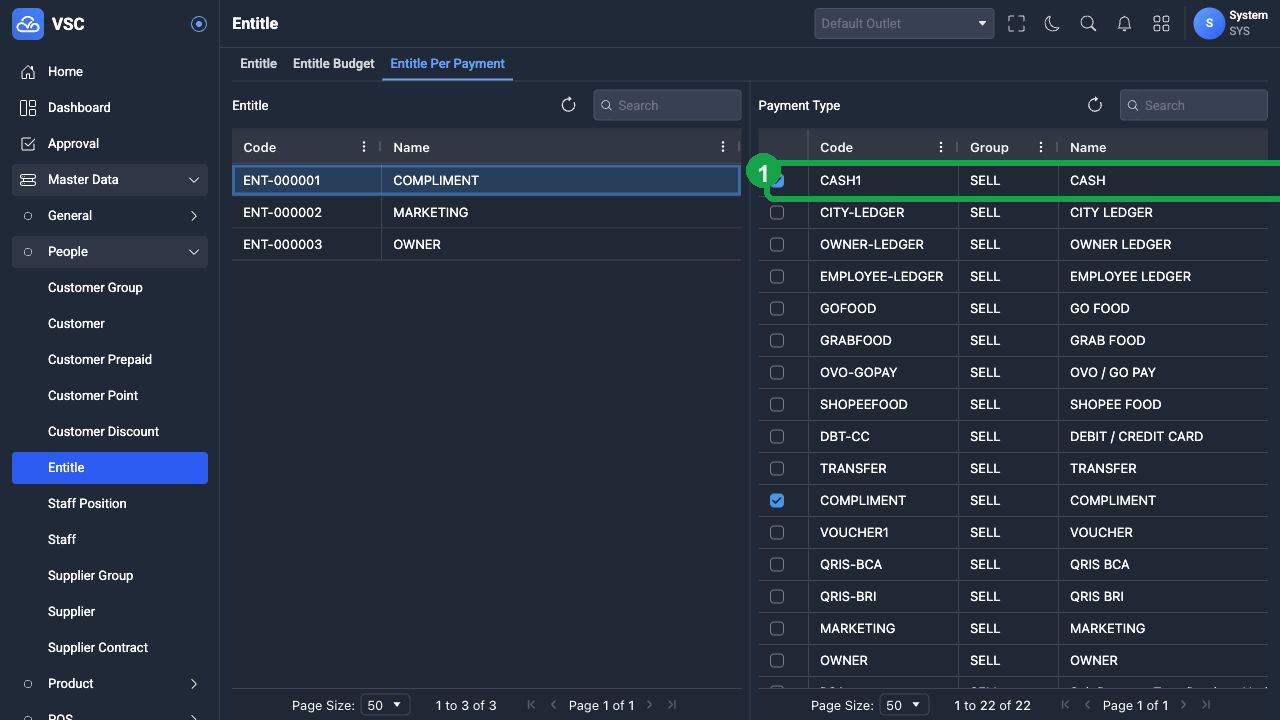
Task: Switch to the Entitle Budget tab
Action: point(333,63)
